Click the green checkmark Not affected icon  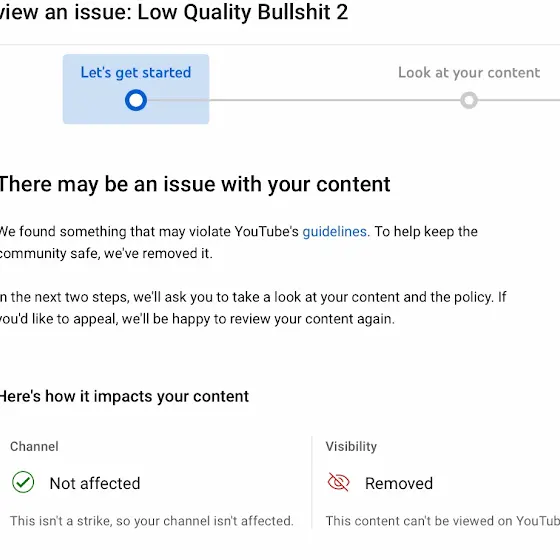tap(23, 482)
